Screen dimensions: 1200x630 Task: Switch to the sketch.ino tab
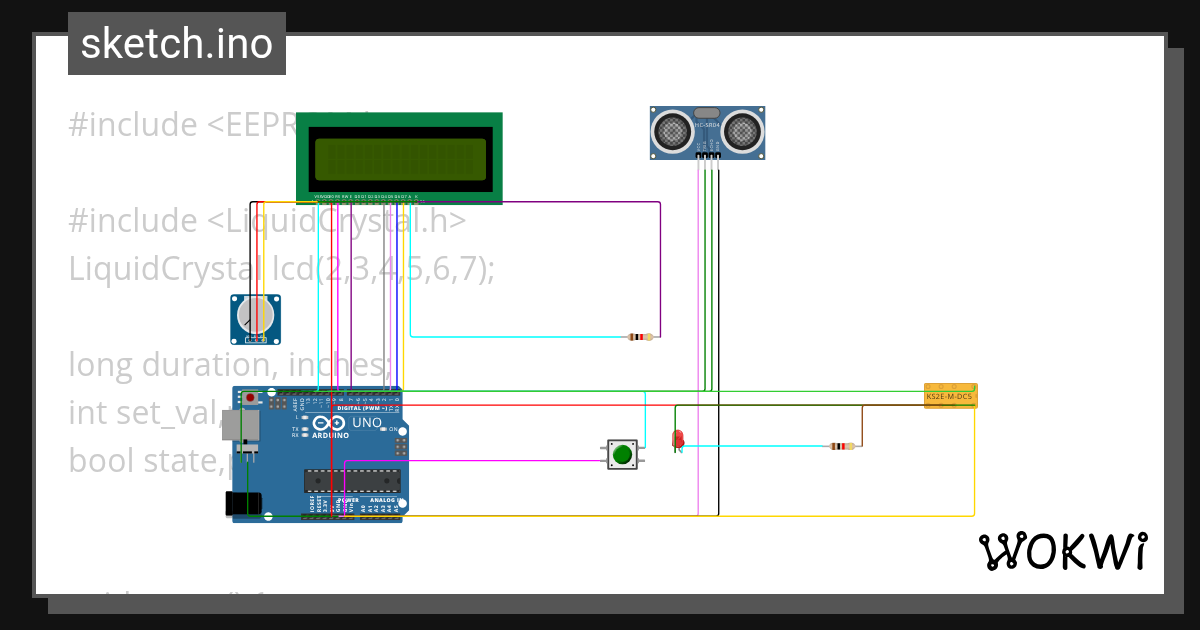click(x=176, y=43)
